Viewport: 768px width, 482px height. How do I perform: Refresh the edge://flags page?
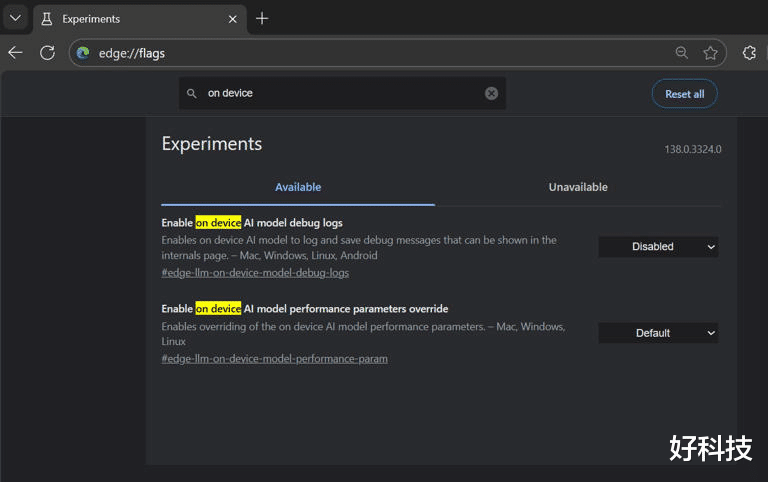(x=47, y=53)
